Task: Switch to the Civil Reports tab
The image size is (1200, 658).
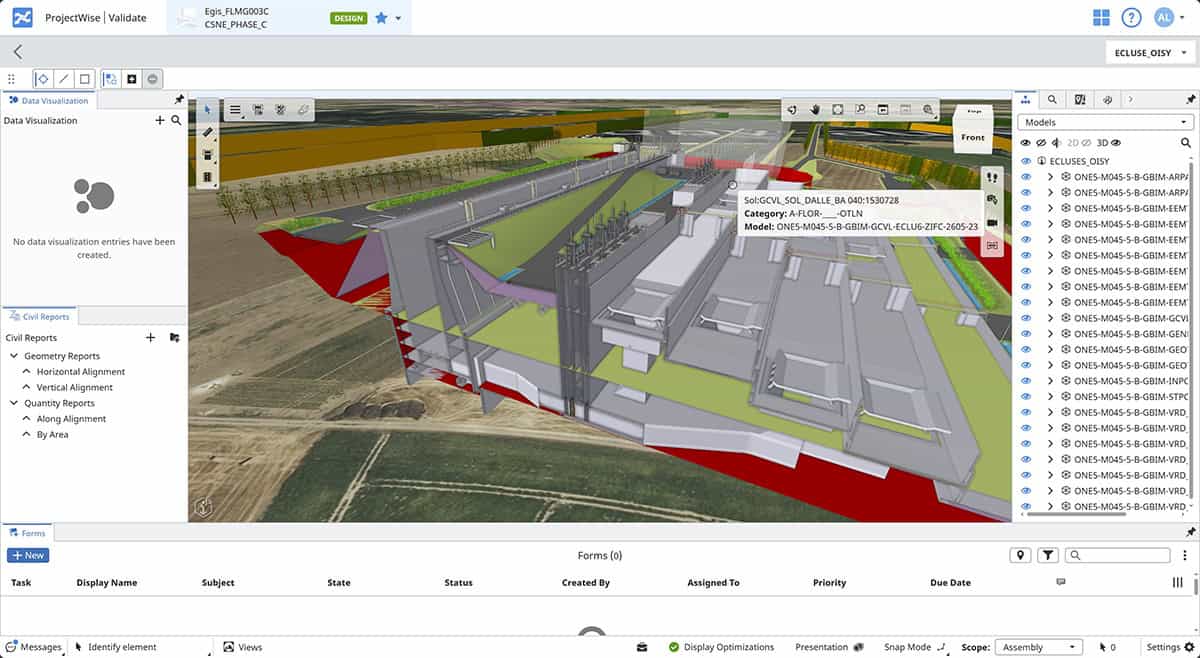Action: click(x=40, y=316)
